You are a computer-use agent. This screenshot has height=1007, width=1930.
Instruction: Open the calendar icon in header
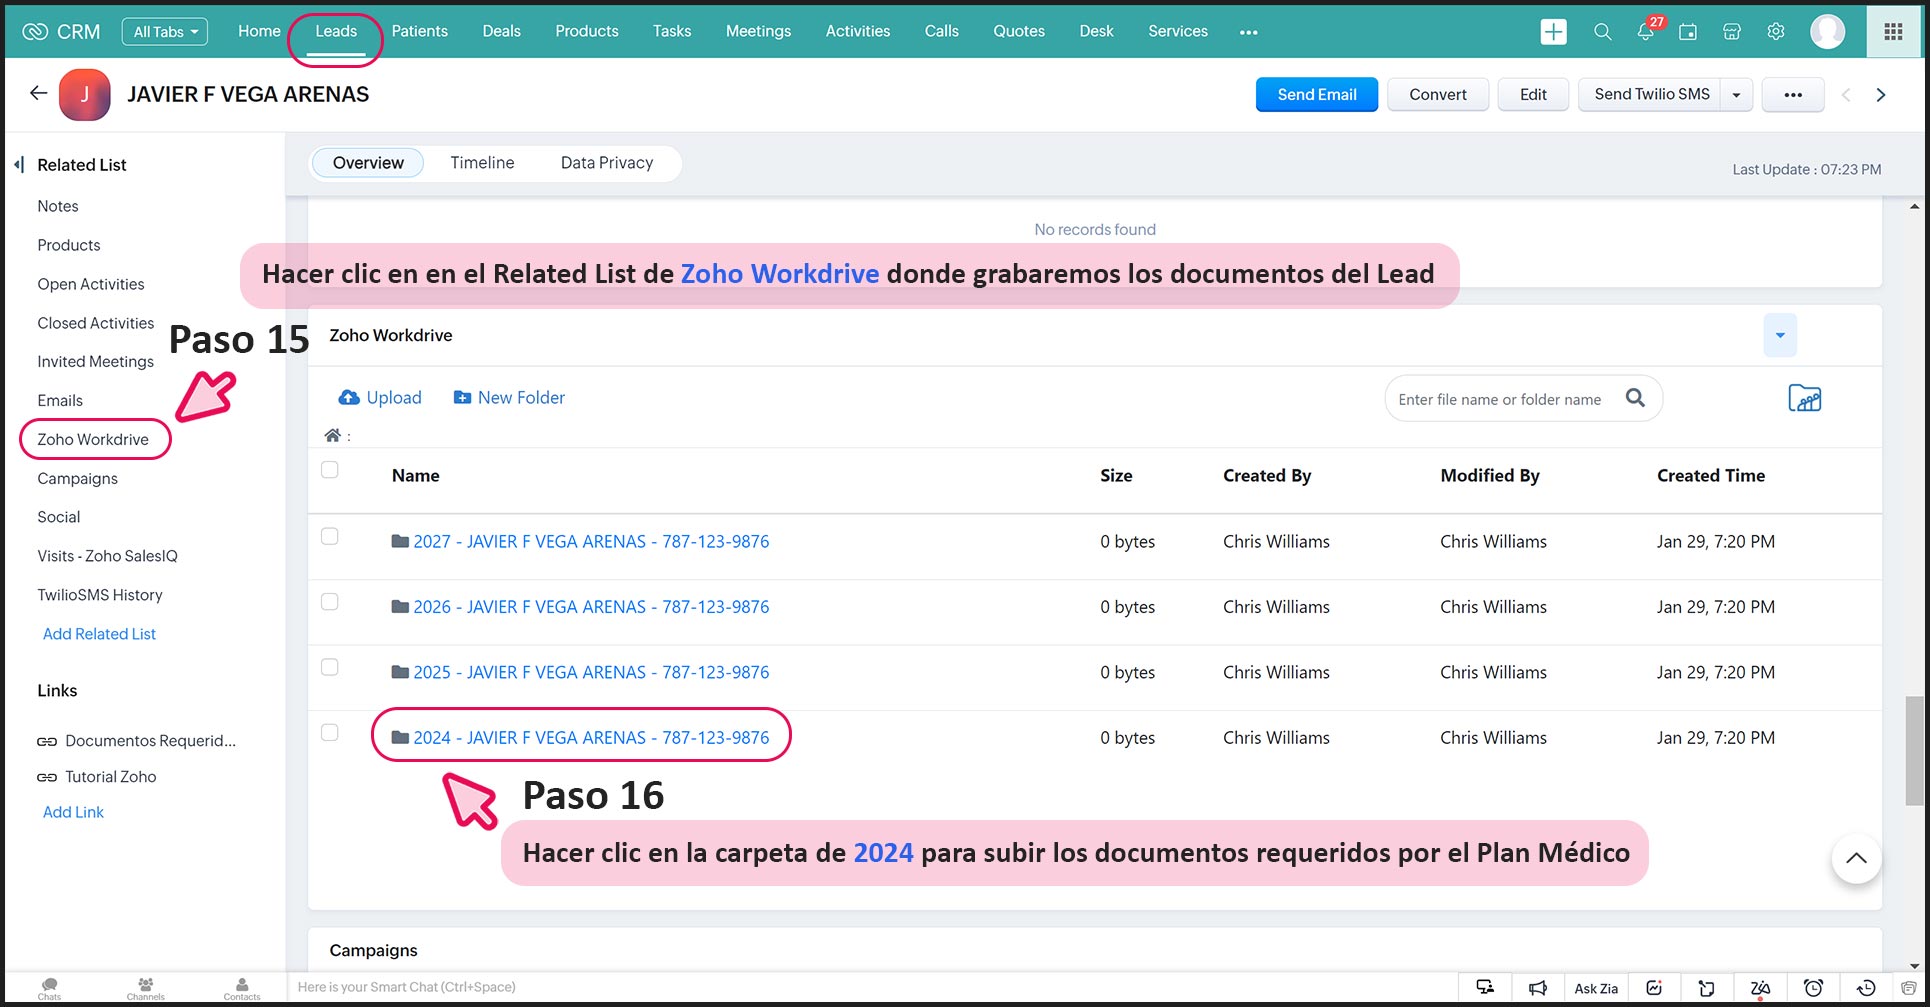click(x=1688, y=32)
